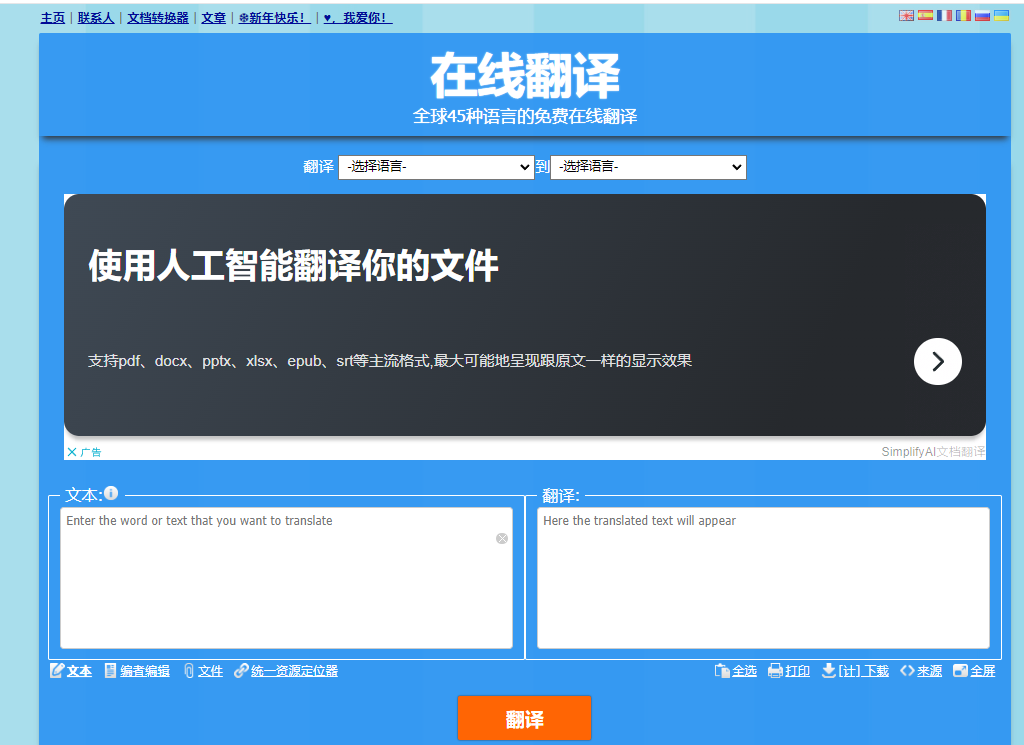Switch site language via the UK flag
Screen dimensions: 1024x745
(906, 16)
